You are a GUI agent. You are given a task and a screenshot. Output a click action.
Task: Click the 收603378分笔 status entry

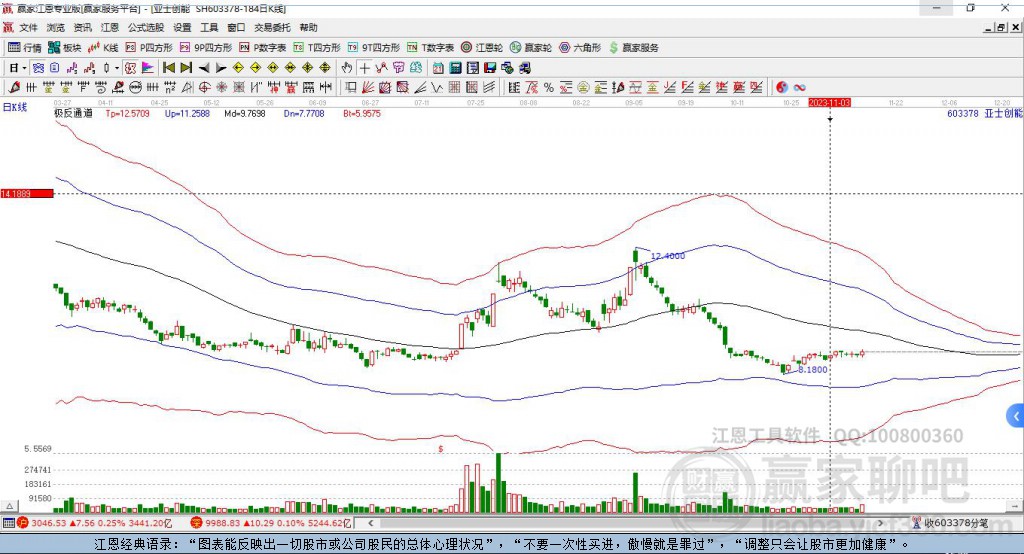[x=950, y=523]
